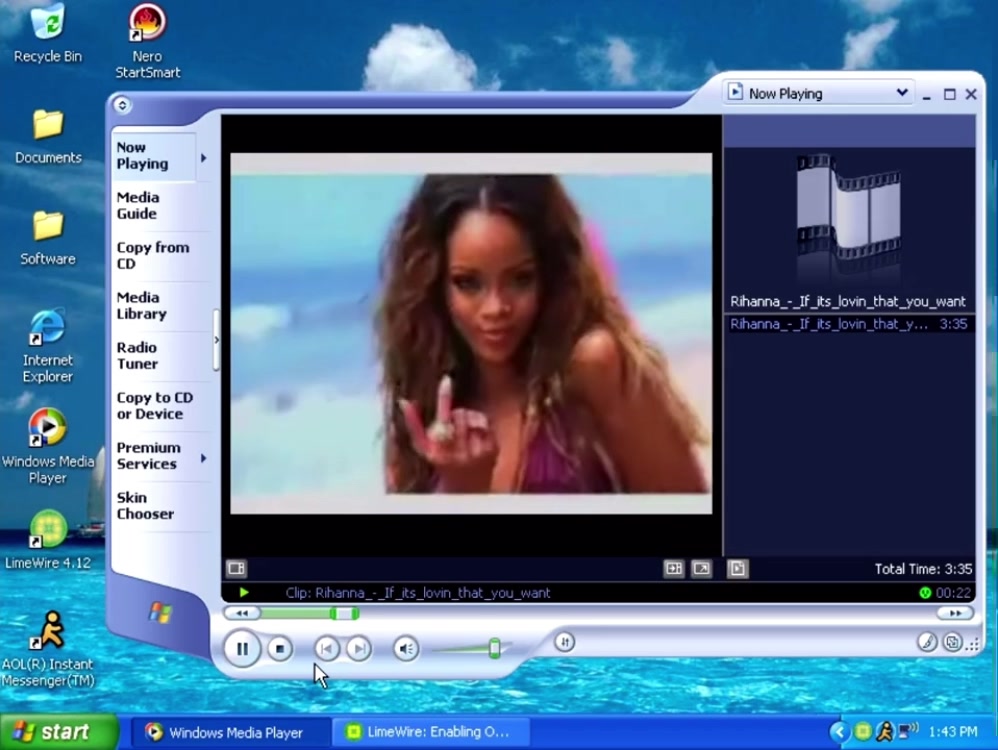Collapse the sidebar with the small side arrow

coord(216,340)
